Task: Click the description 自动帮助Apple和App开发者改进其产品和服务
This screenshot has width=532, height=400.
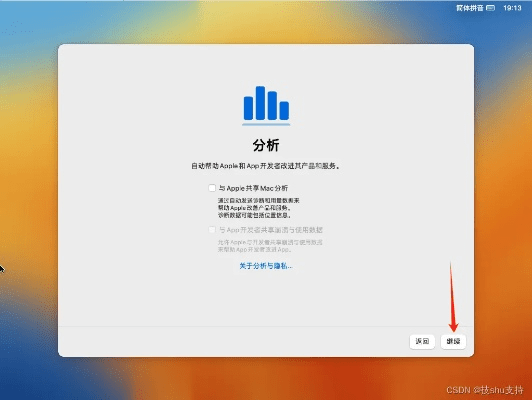Action: pos(266,166)
